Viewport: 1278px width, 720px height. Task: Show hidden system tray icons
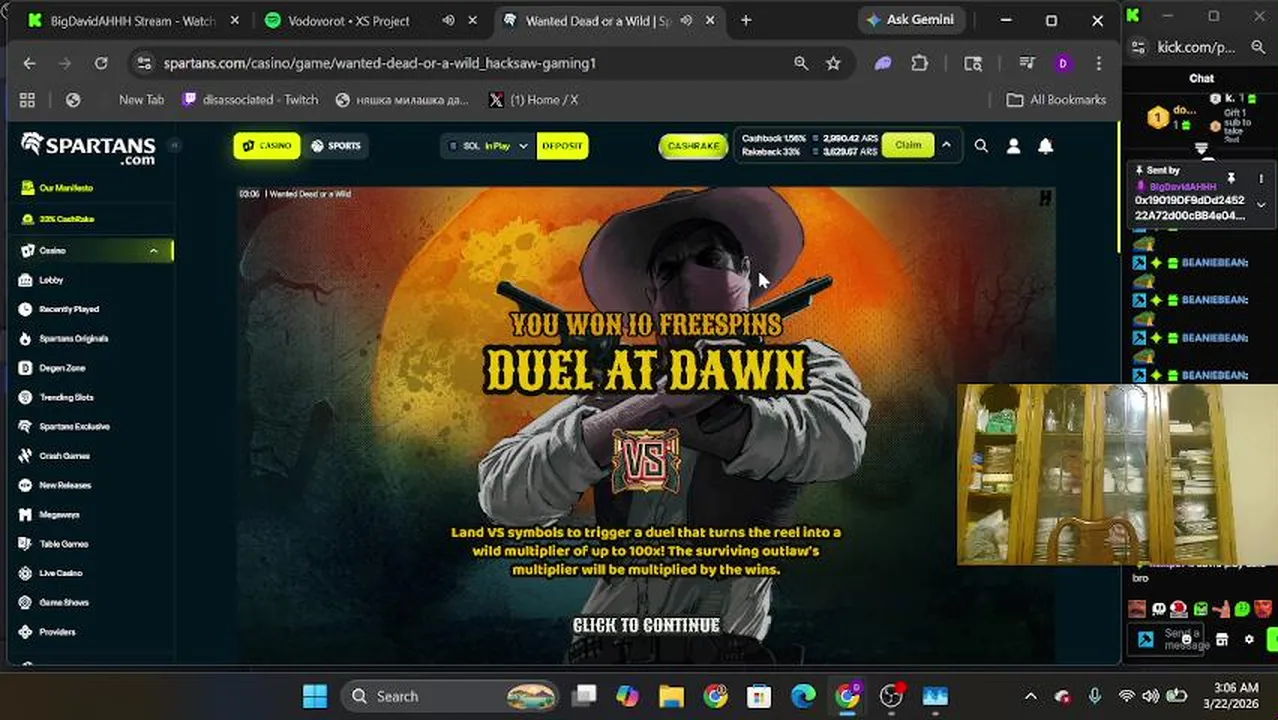(x=1031, y=696)
